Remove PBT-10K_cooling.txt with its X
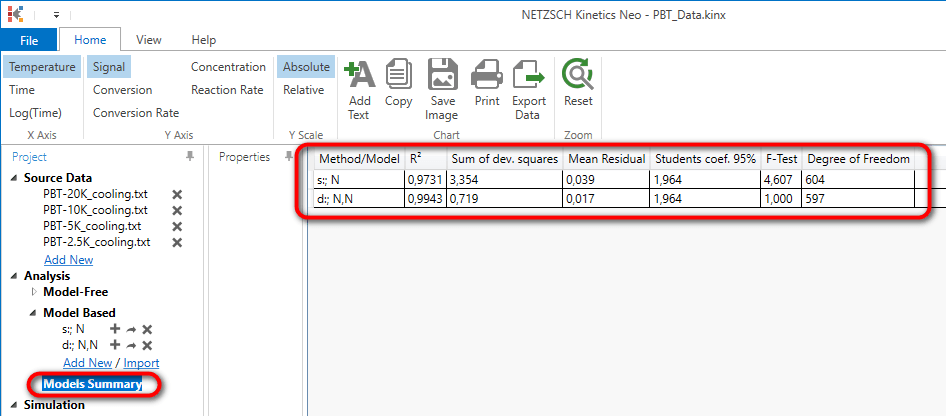The image size is (946, 416). 177,210
